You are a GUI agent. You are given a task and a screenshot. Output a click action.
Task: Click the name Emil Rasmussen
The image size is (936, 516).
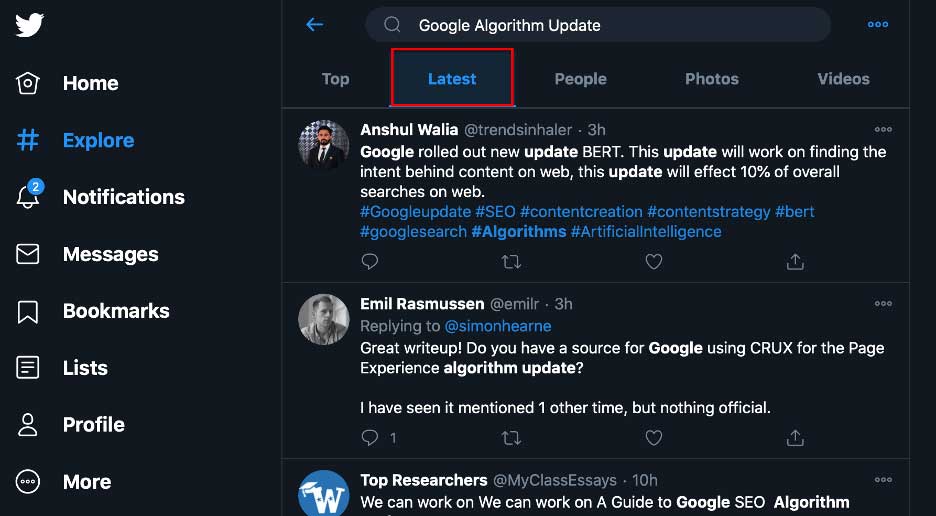coord(422,304)
